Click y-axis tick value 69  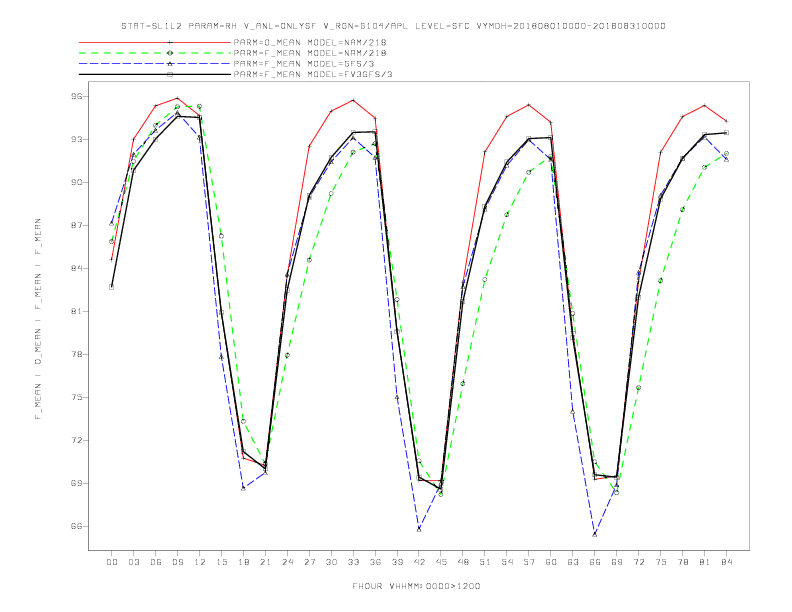click(x=76, y=483)
